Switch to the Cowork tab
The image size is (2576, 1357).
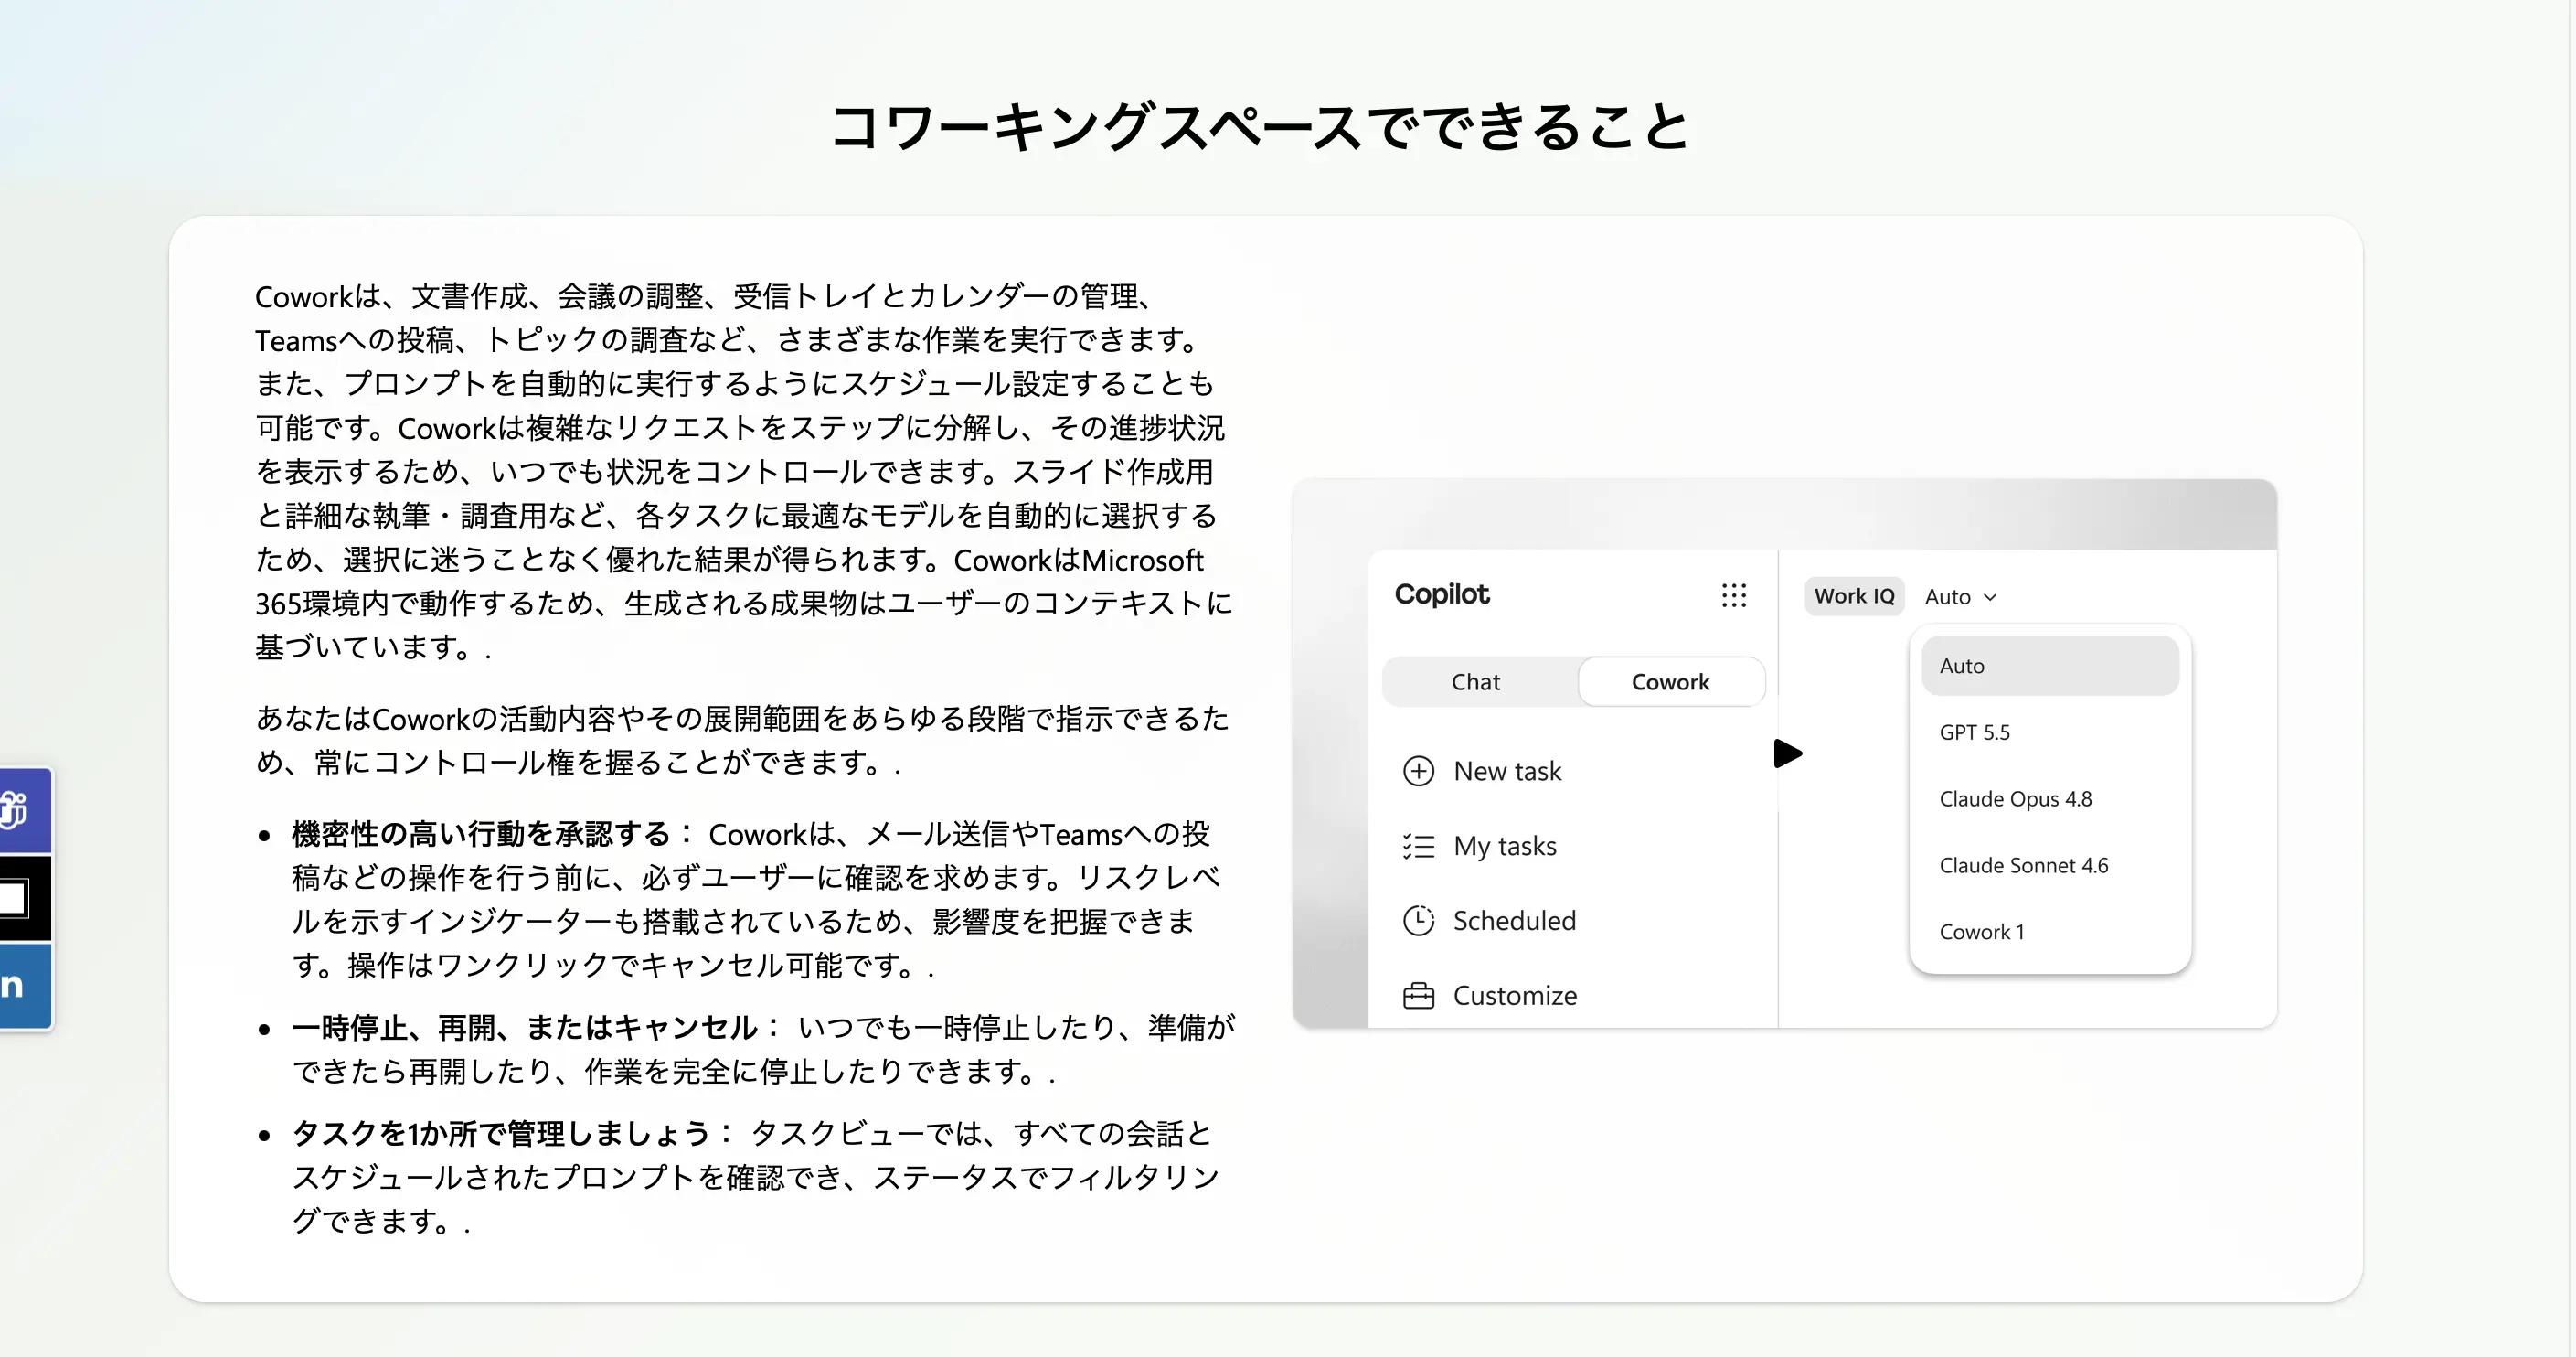coord(1670,682)
